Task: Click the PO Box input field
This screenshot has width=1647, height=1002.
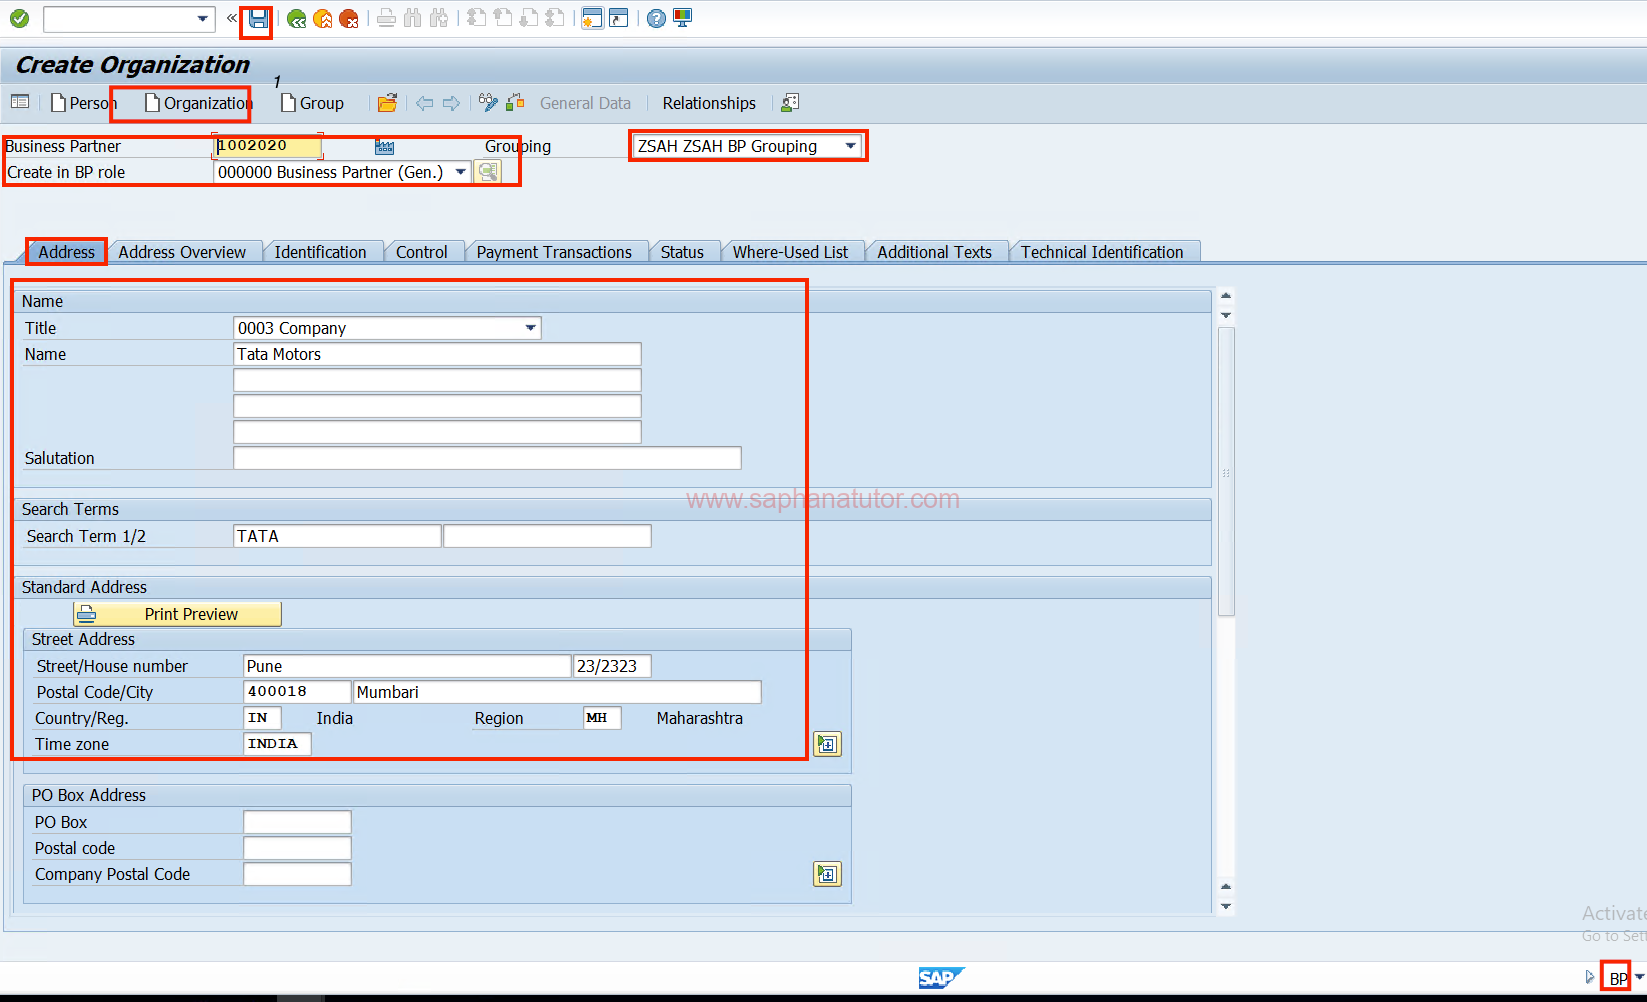Action: (297, 822)
